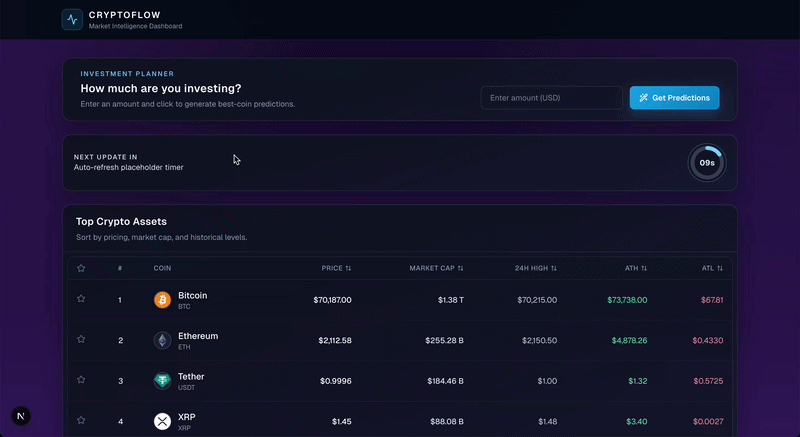Click XRP ATH value $3.40
The width and height of the screenshot is (800, 437).
click(x=637, y=421)
